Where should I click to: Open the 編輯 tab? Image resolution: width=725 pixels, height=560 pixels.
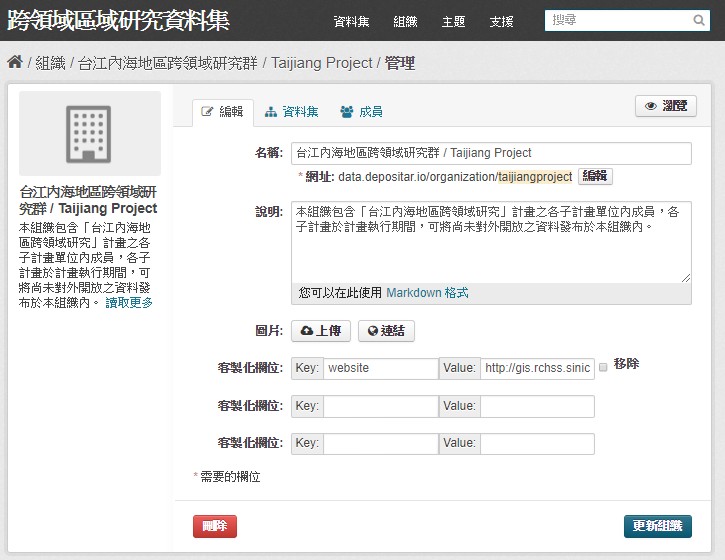tap(223, 112)
